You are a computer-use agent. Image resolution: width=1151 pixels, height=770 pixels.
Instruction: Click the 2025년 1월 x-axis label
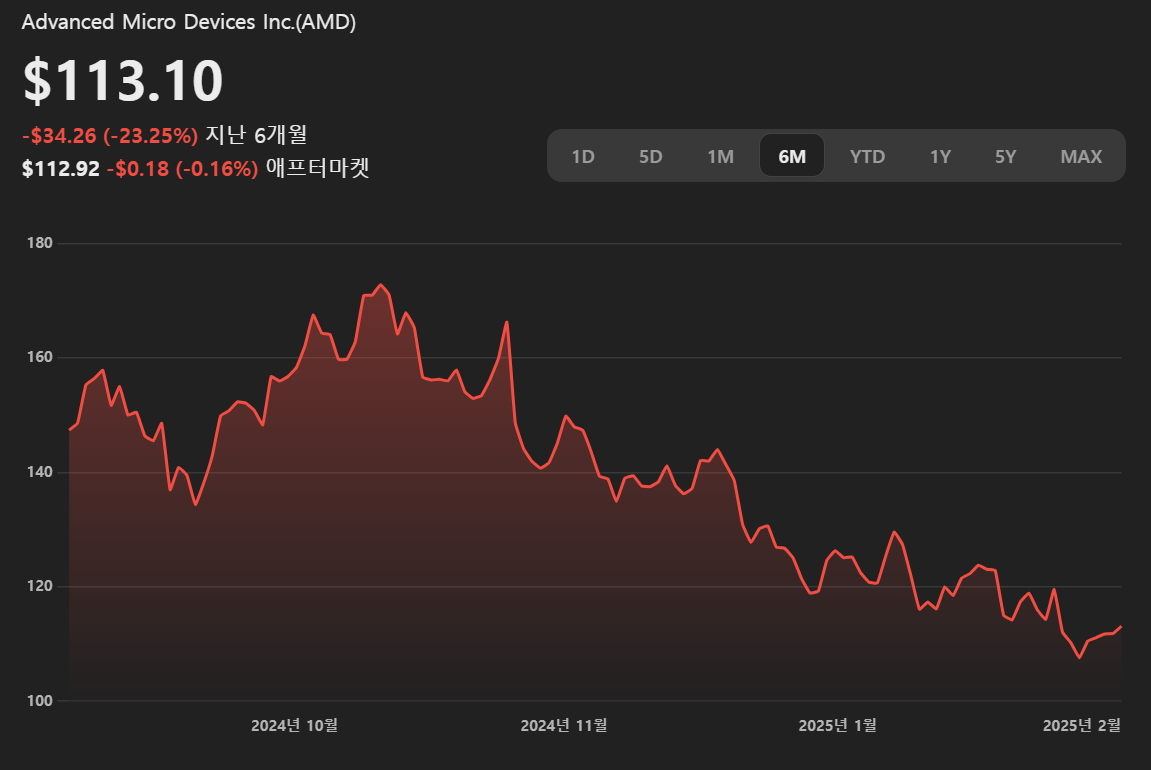coord(838,725)
